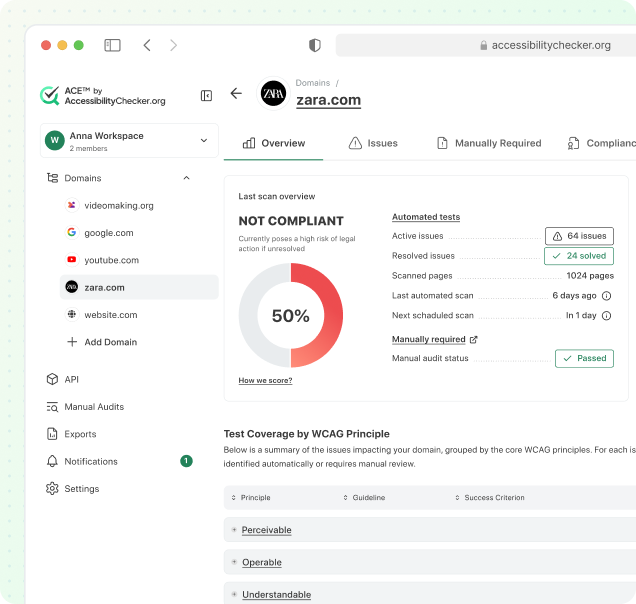Switch to the Overview tab
This screenshot has height=604, width=636.
tap(274, 143)
